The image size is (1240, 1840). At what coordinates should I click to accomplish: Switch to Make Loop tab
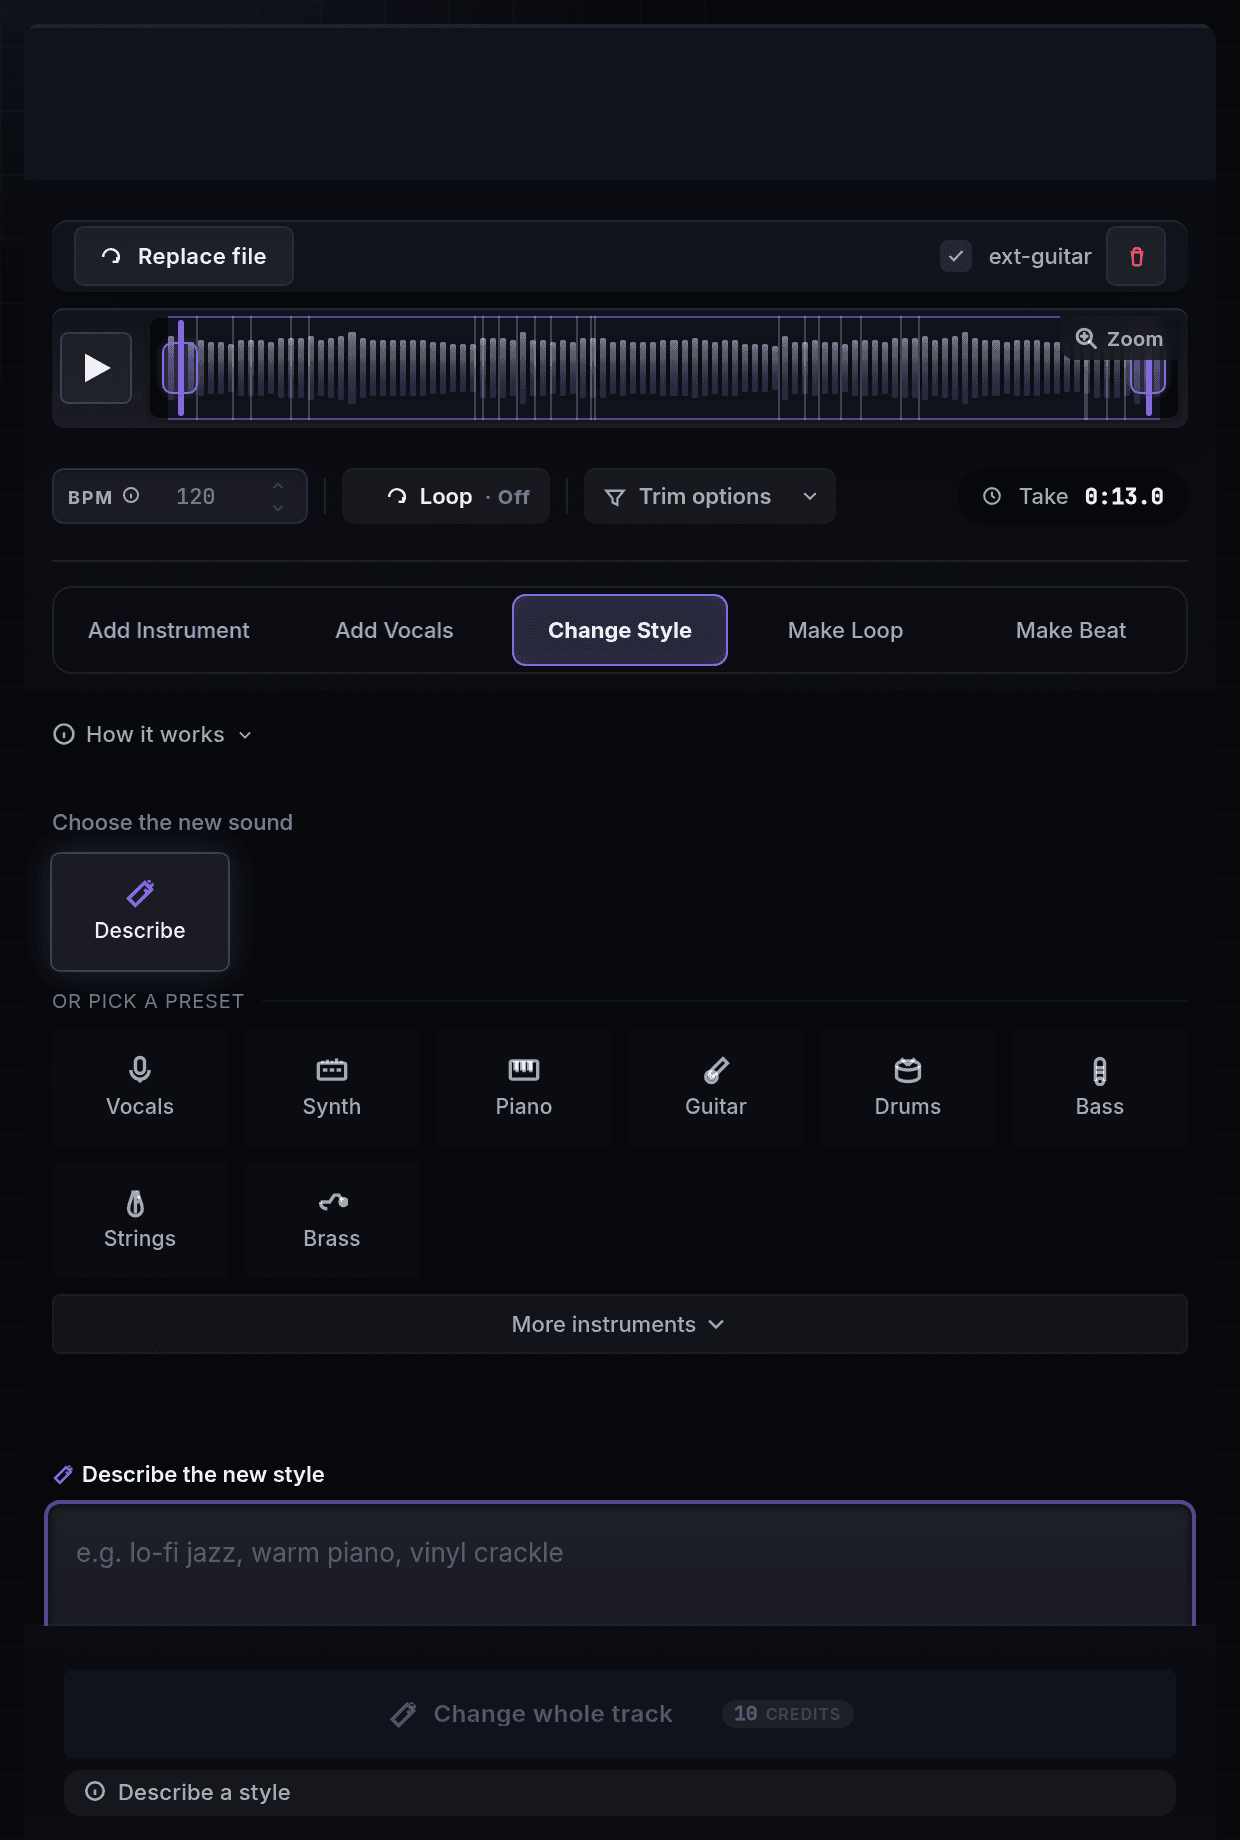[845, 630]
